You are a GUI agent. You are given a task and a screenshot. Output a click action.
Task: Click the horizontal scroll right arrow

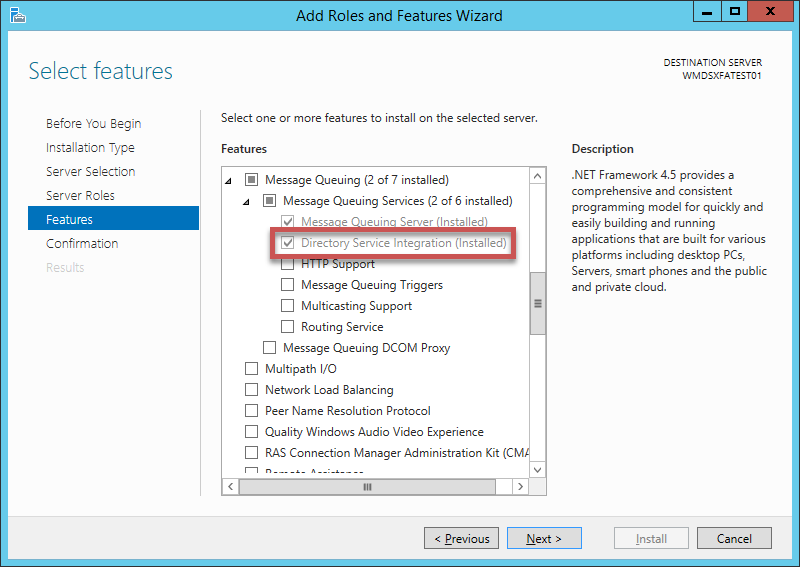(519, 486)
